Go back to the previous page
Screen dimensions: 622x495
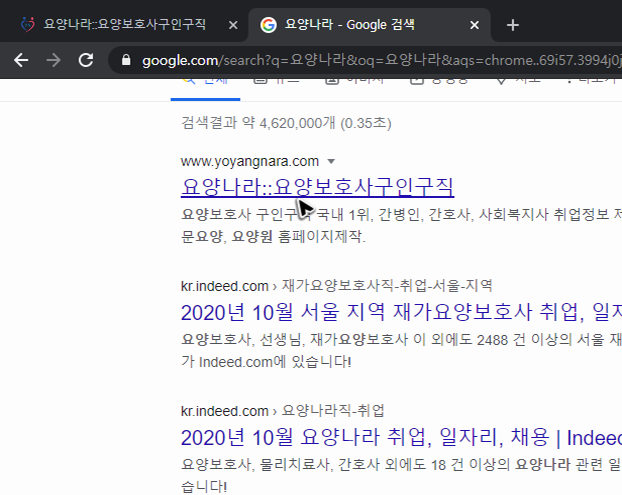pos(21,60)
